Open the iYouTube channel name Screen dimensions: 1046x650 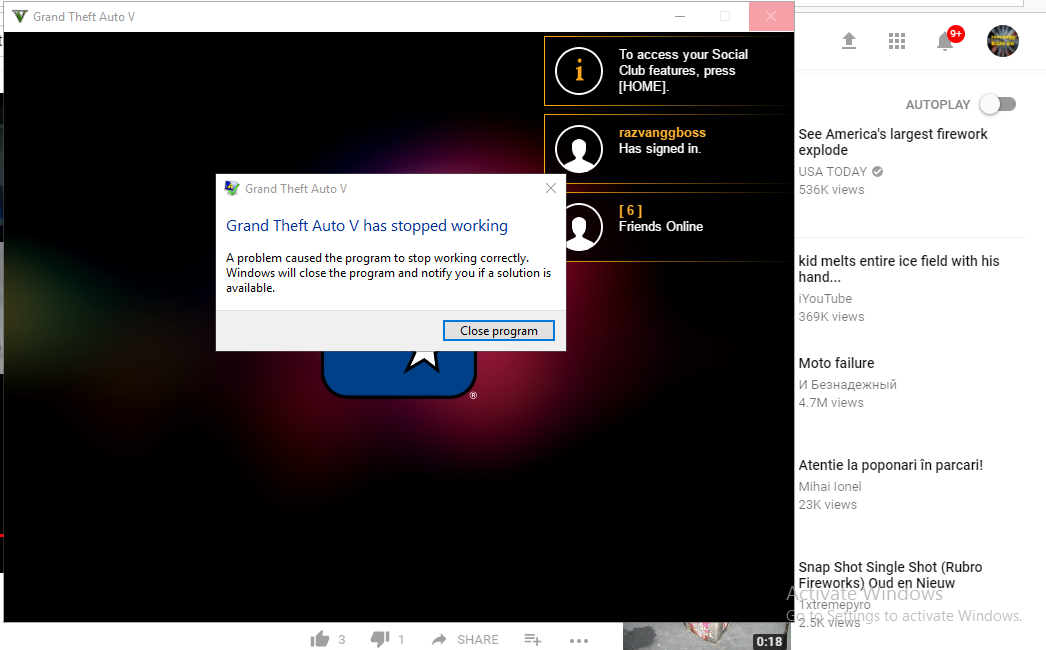point(825,298)
